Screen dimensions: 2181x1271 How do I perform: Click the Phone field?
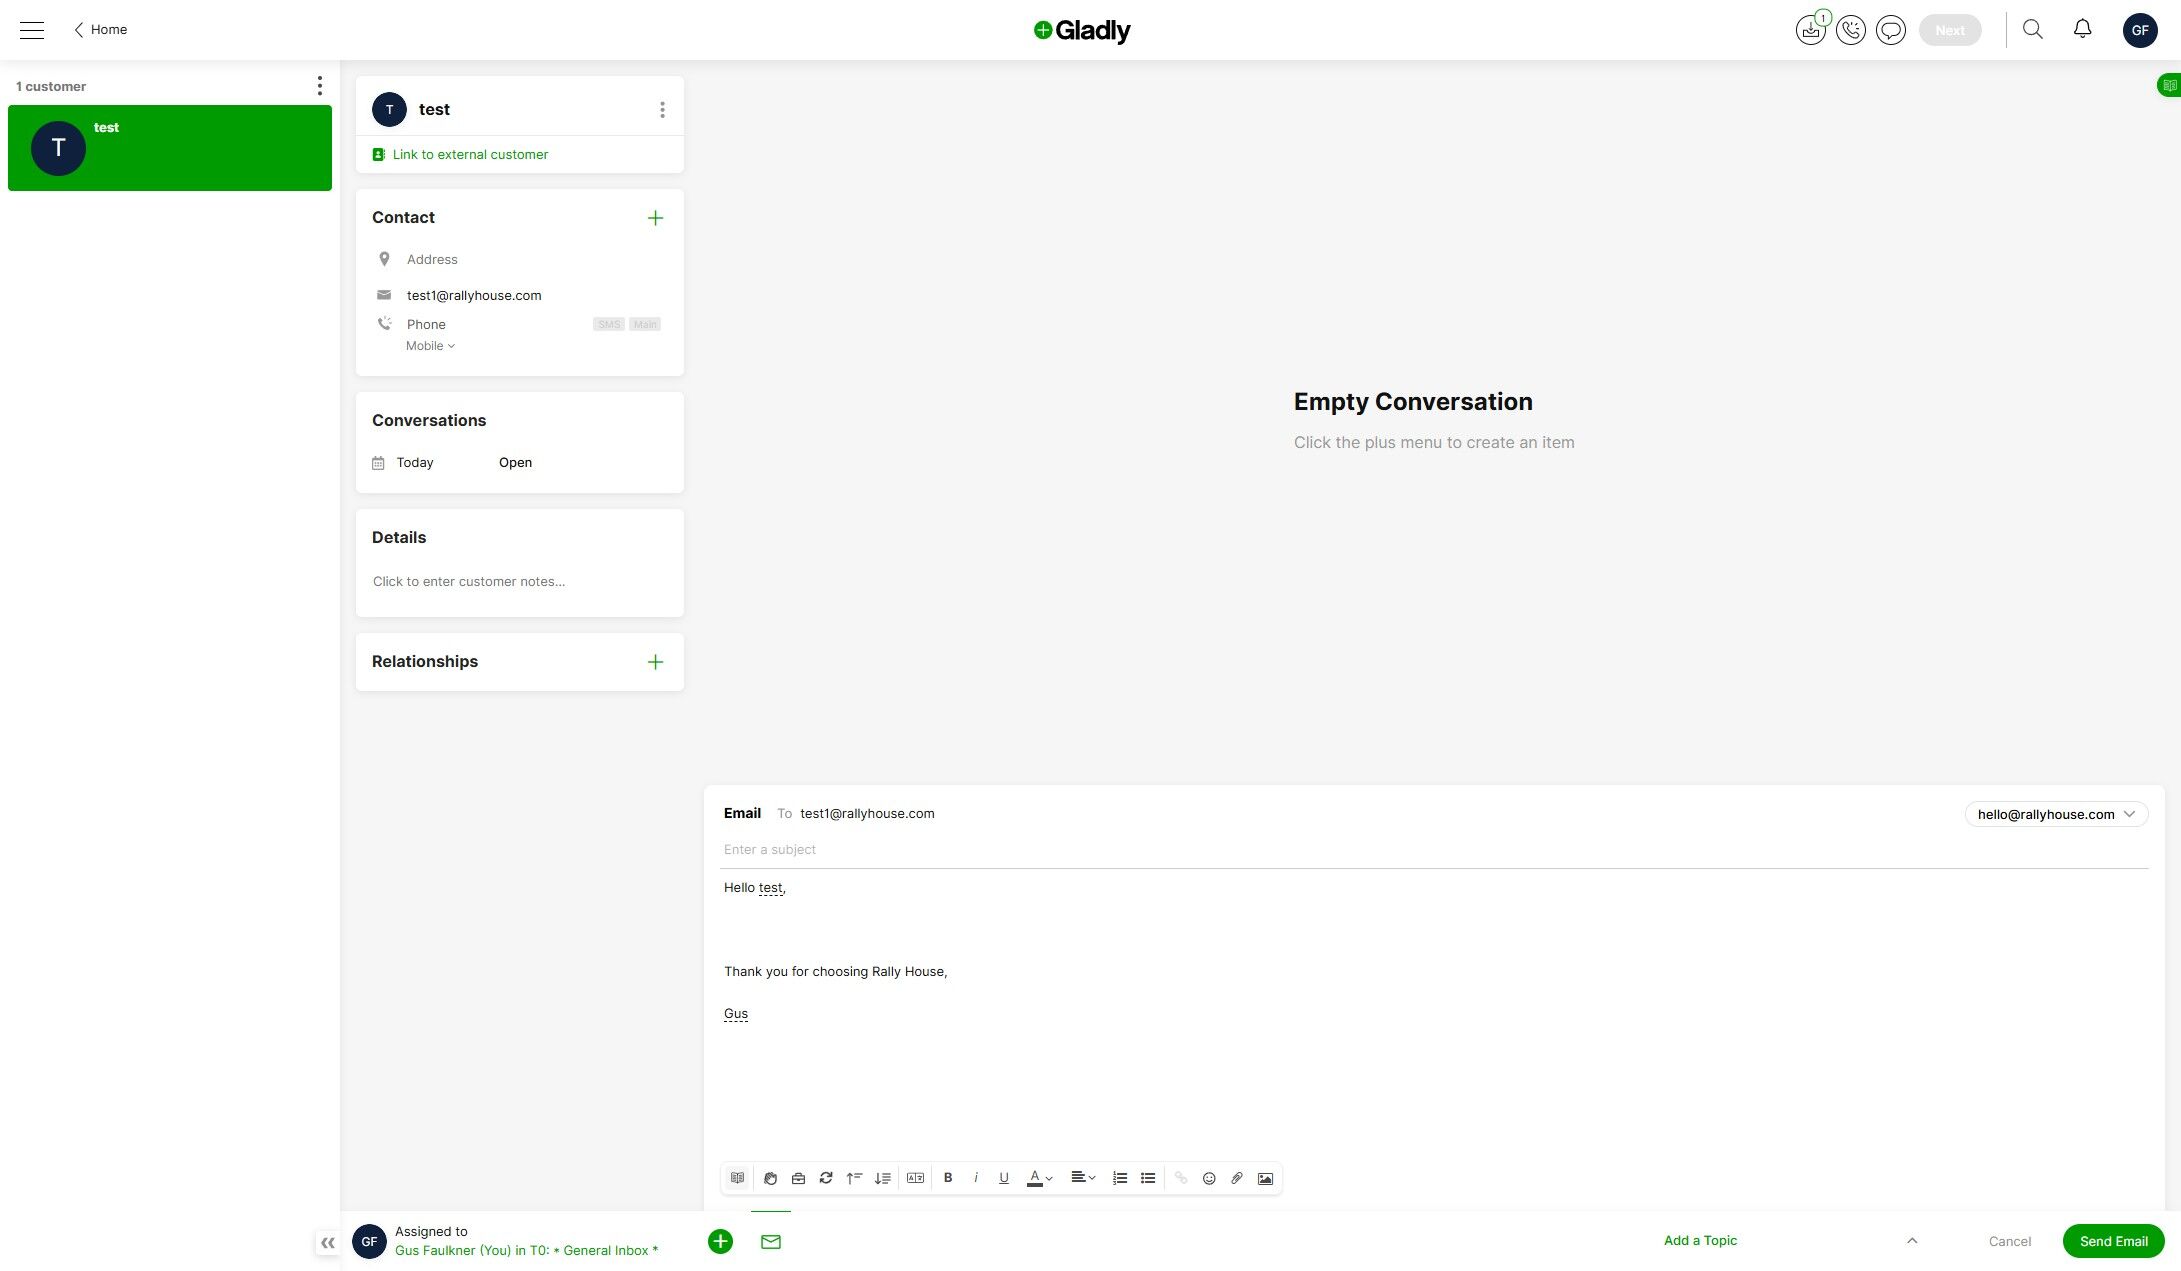[x=426, y=324]
